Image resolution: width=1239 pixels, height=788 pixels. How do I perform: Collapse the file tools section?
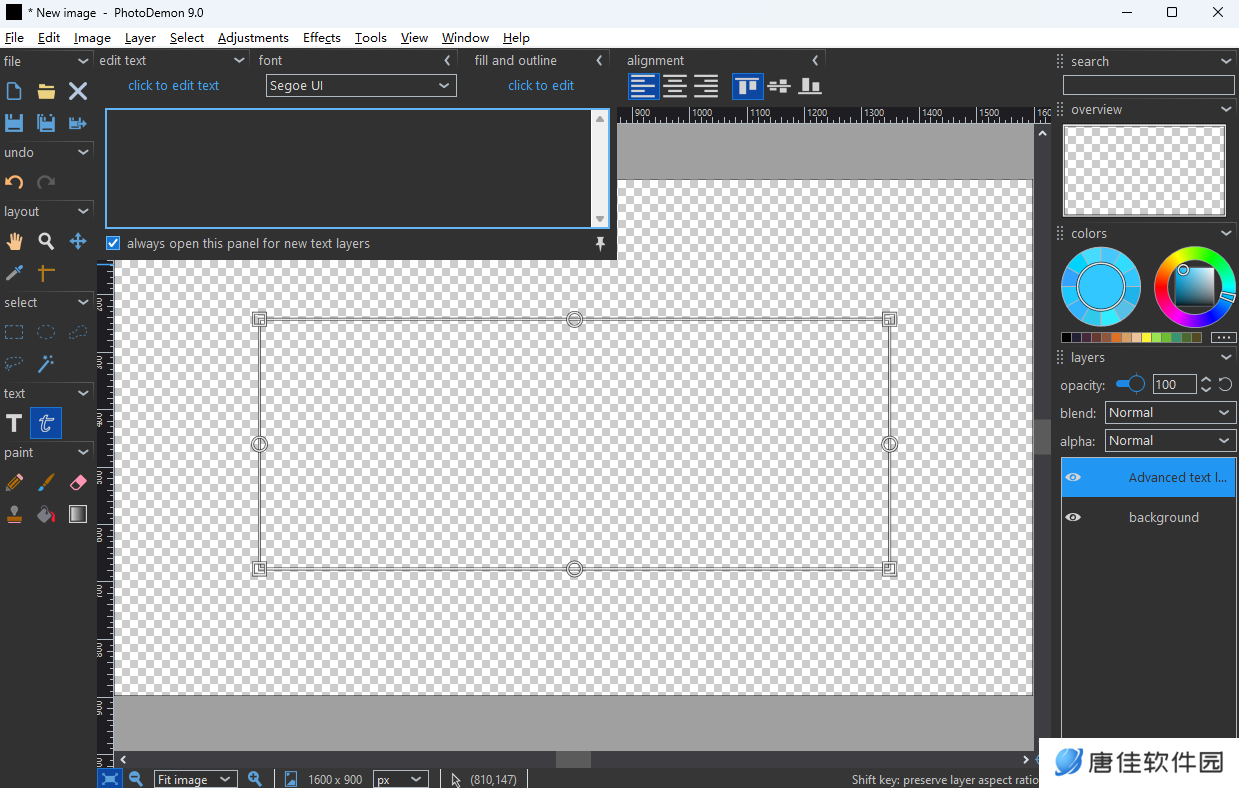83,62
